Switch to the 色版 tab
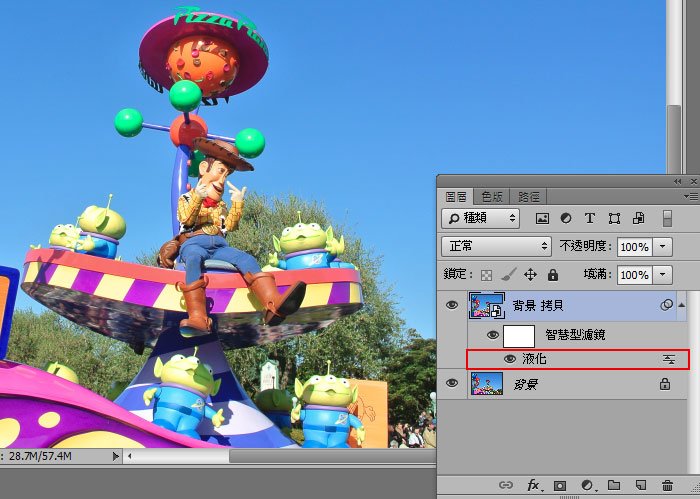The width and height of the screenshot is (700, 499). click(x=492, y=197)
